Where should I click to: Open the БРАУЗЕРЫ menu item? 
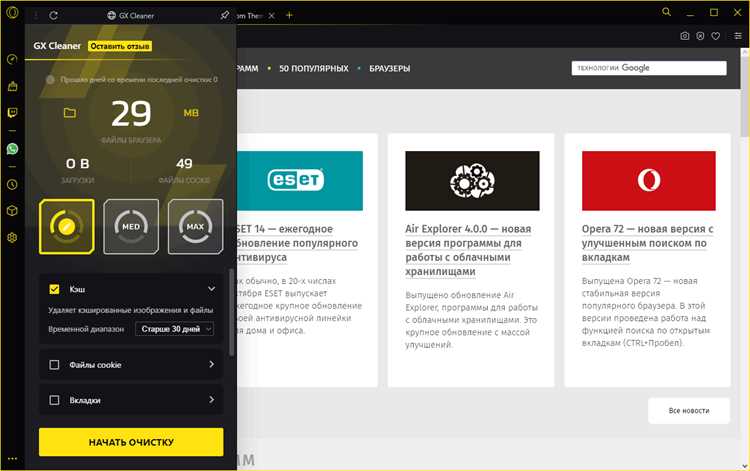tap(390, 68)
